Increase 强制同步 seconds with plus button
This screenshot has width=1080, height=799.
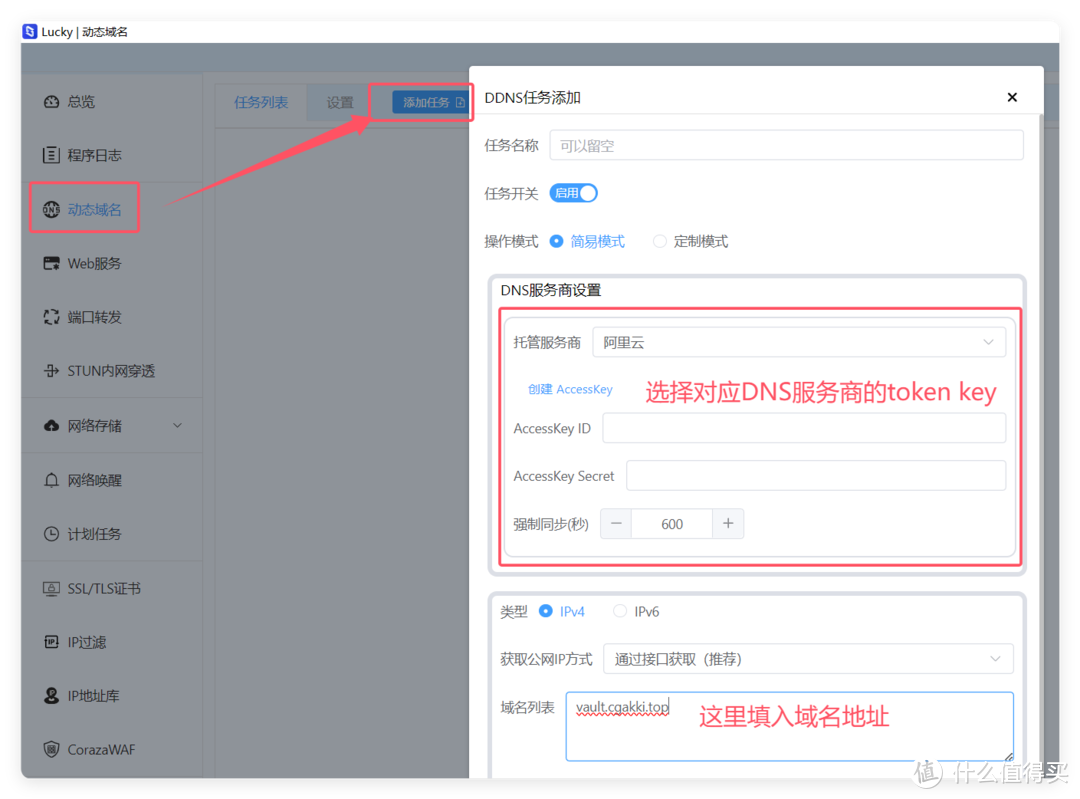(x=728, y=523)
